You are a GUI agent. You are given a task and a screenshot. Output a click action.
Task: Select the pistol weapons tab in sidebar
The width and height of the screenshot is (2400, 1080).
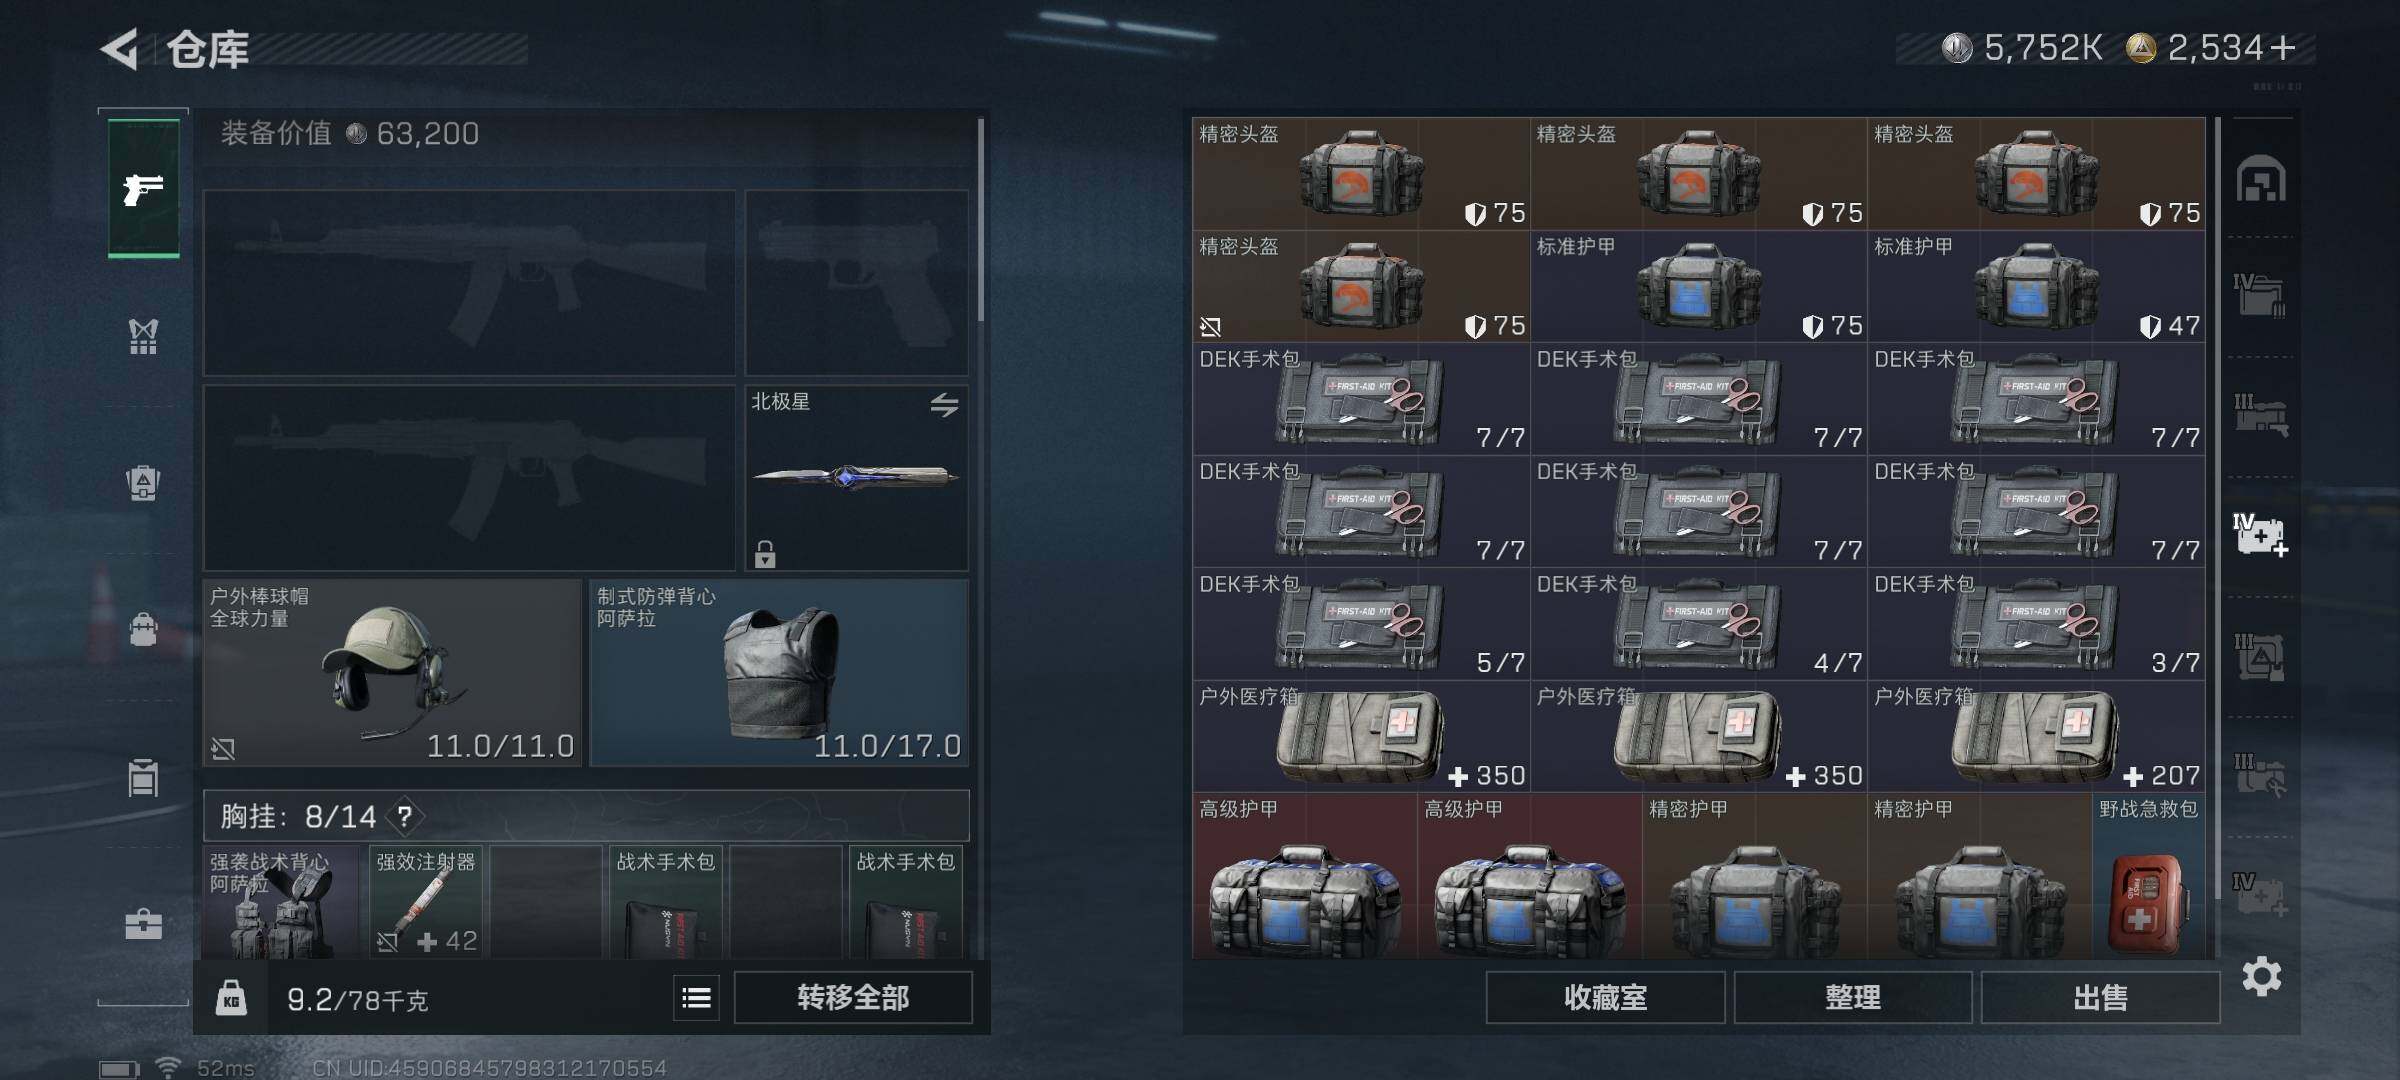tap(143, 188)
